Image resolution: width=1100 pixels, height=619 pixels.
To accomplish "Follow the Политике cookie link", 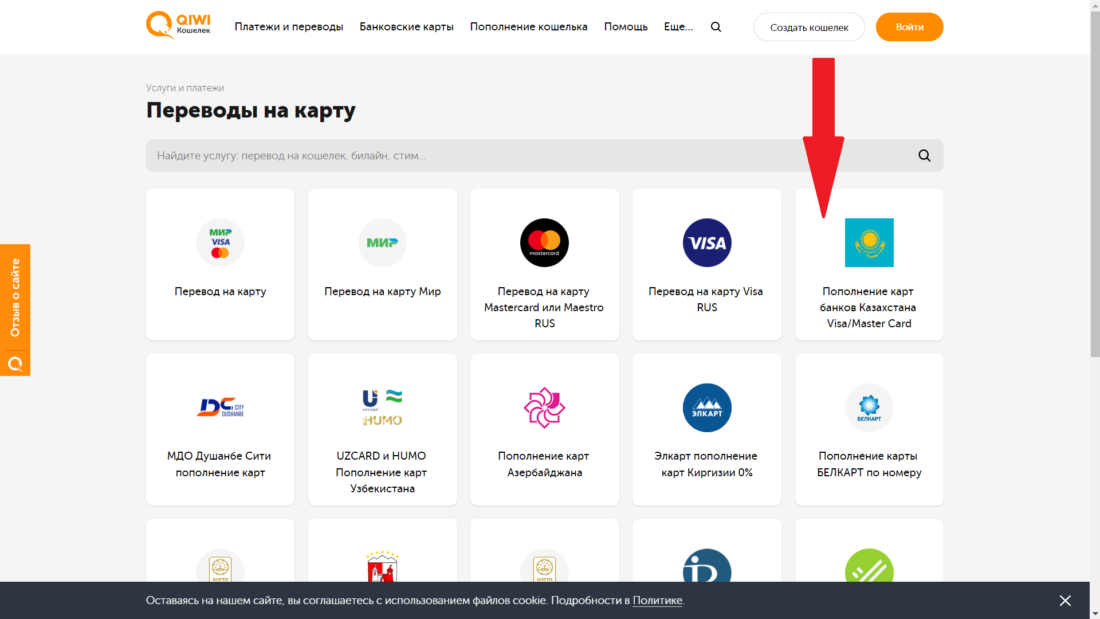I will 657,600.
